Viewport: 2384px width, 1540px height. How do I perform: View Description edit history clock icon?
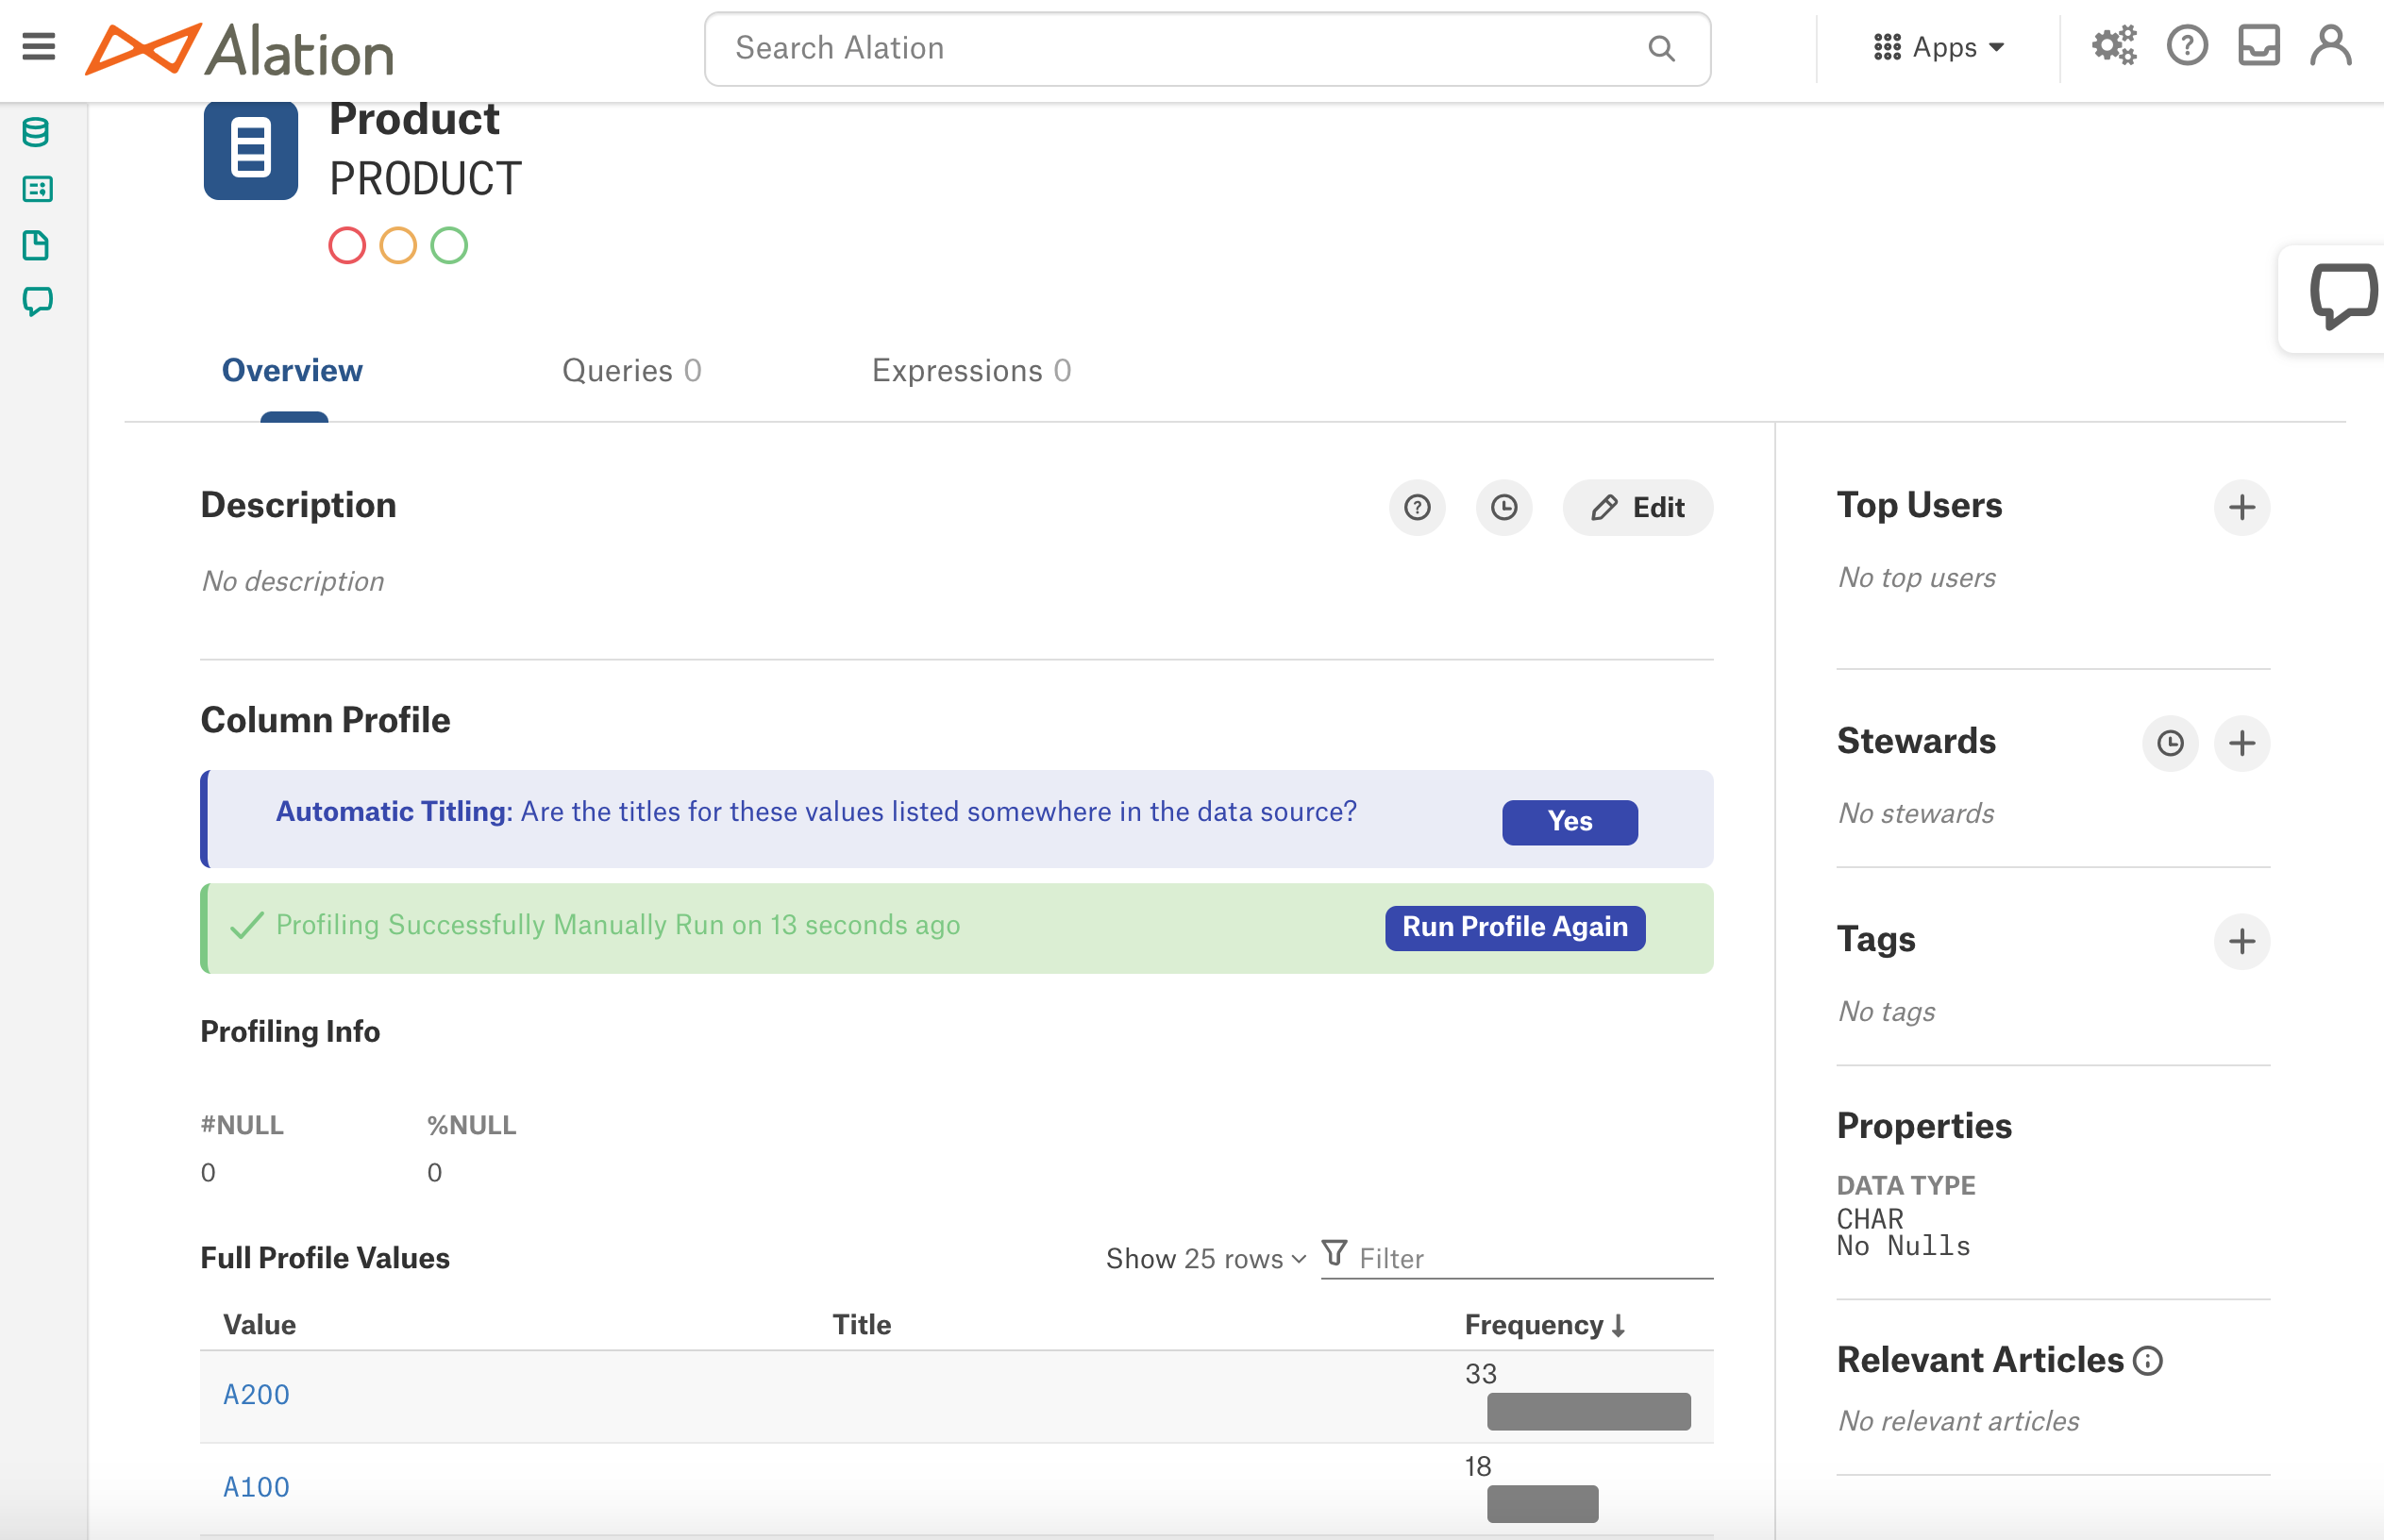pyautogui.click(x=1503, y=508)
